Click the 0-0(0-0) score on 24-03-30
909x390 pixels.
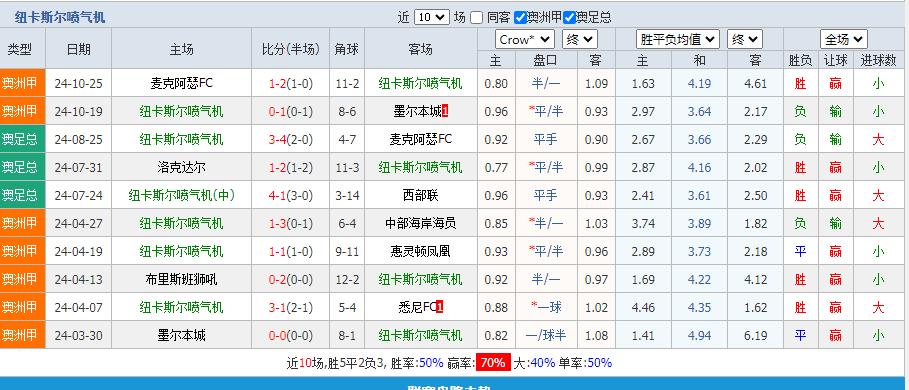(x=290, y=335)
